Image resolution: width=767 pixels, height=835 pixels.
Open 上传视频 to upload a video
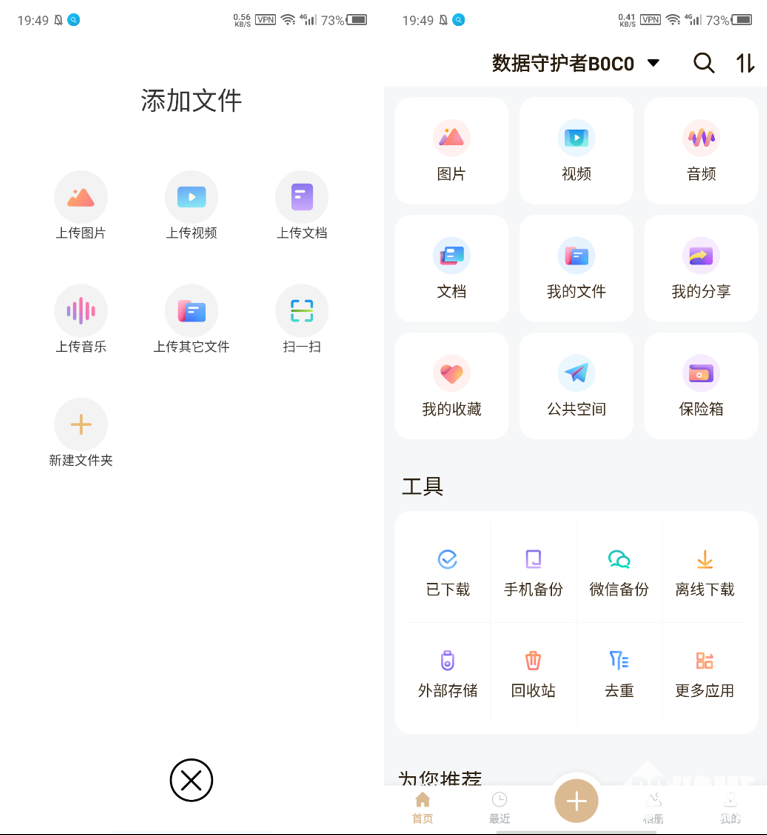191,198
